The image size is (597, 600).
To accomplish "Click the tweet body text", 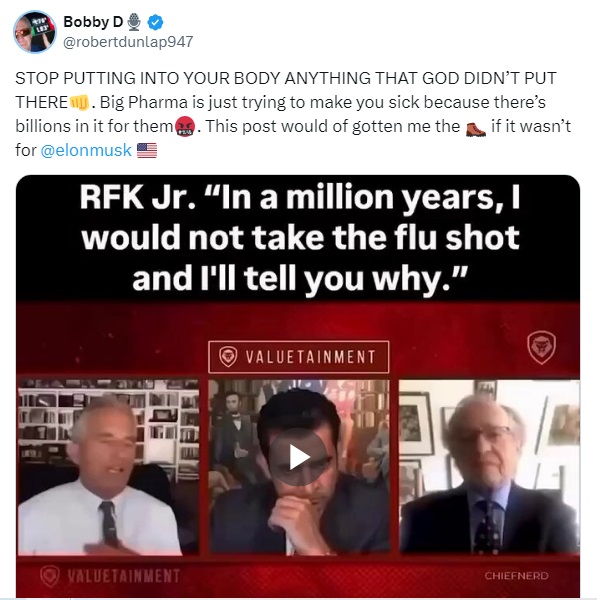I will 293,114.
